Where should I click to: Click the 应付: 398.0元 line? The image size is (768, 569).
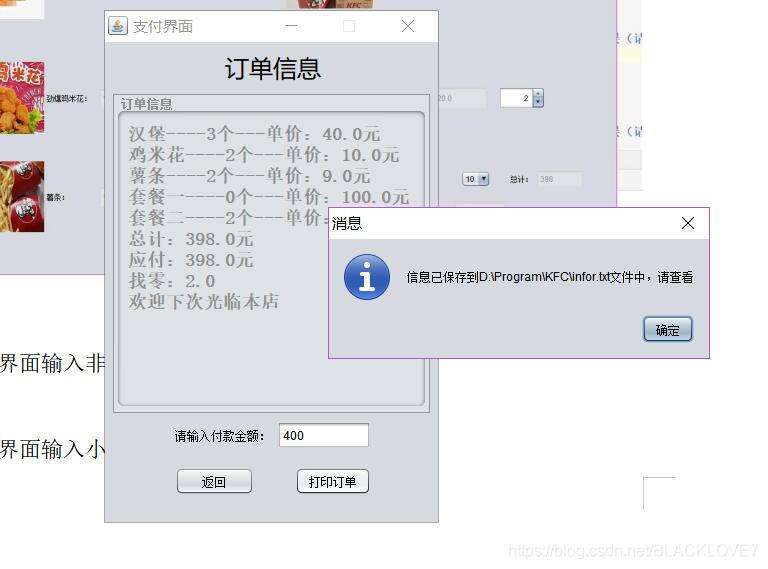pos(191,260)
